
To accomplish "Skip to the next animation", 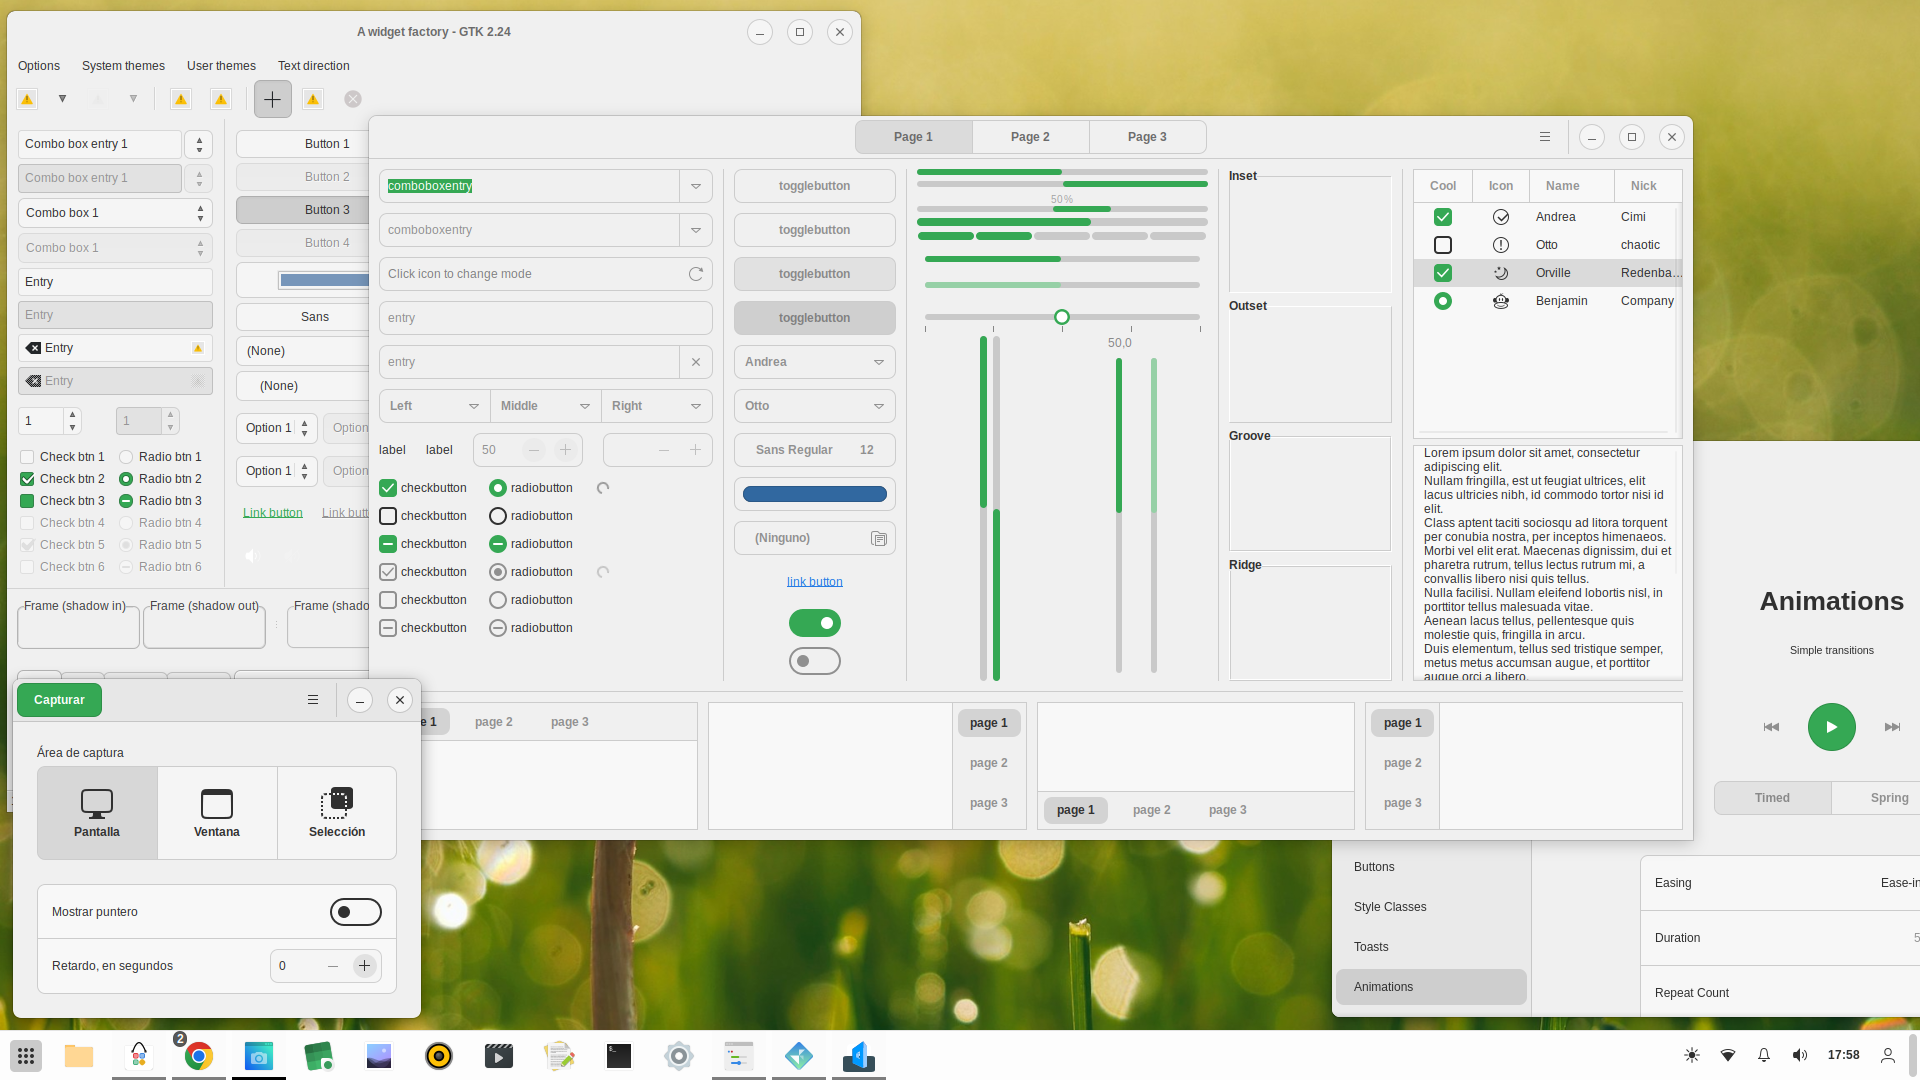I will [x=1892, y=727].
